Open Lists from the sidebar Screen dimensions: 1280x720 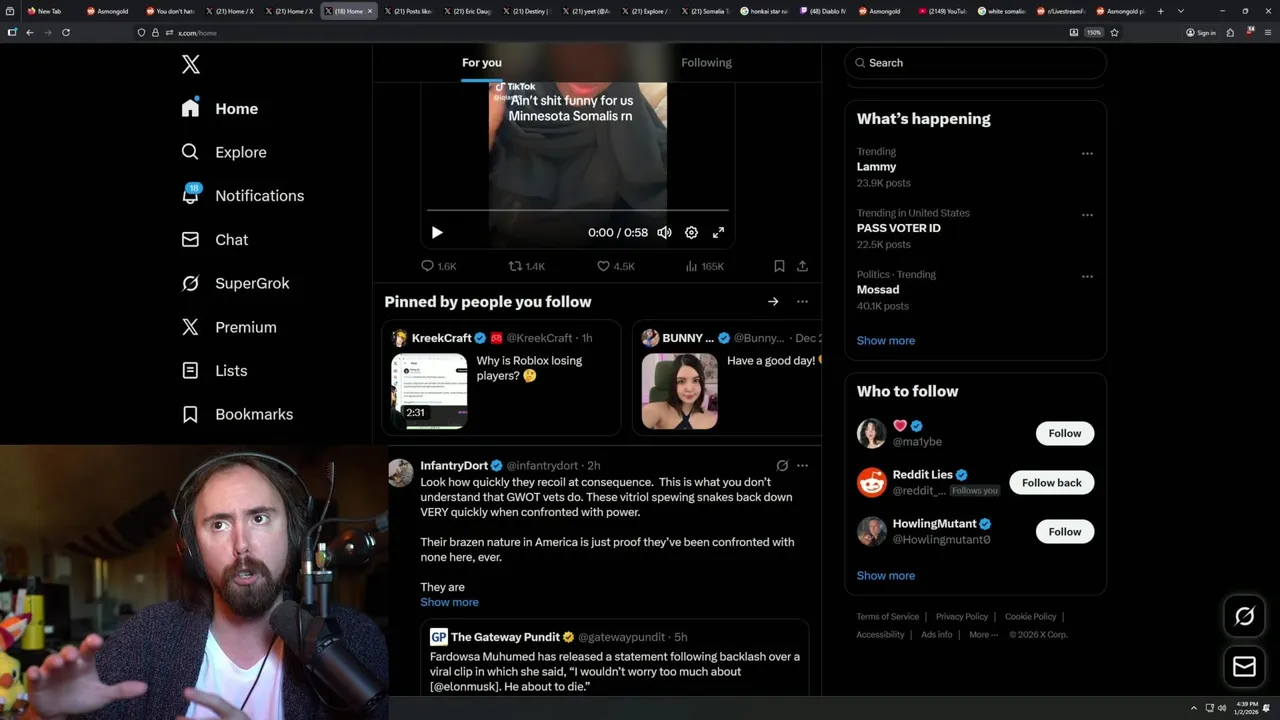click(x=214, y=371)
